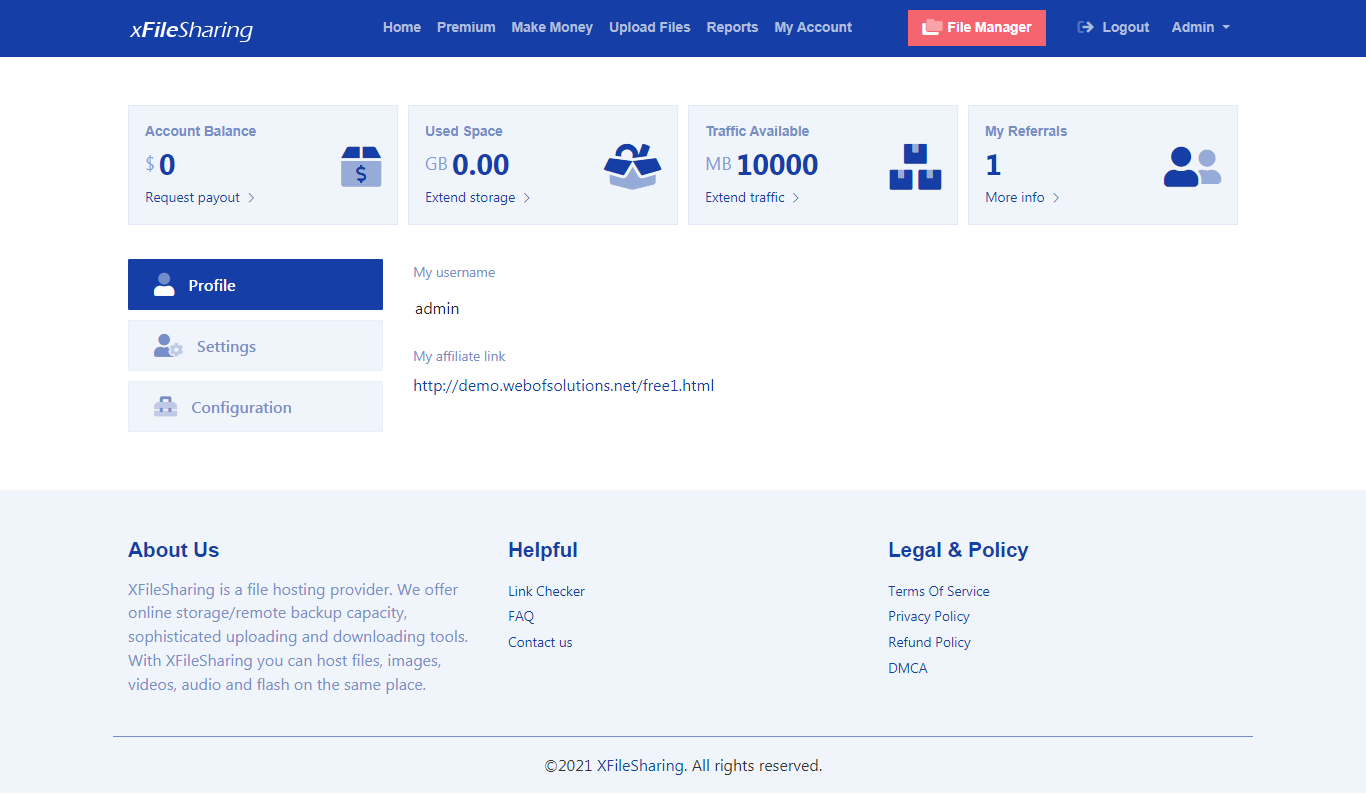Click the Traffic Available value 10000

pos(777,165)
